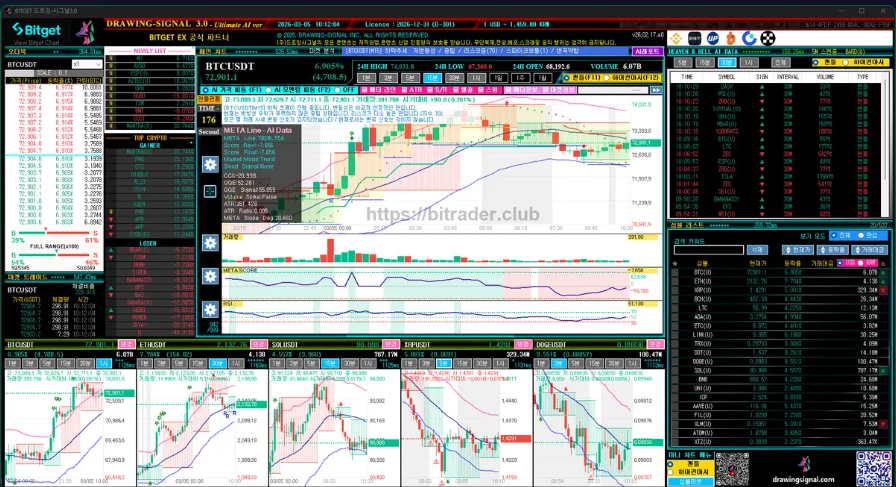Screen dimensions: 896x487
Task: Select AI 모멘텀 파동 (F2) radio
Action: point(269,90)
